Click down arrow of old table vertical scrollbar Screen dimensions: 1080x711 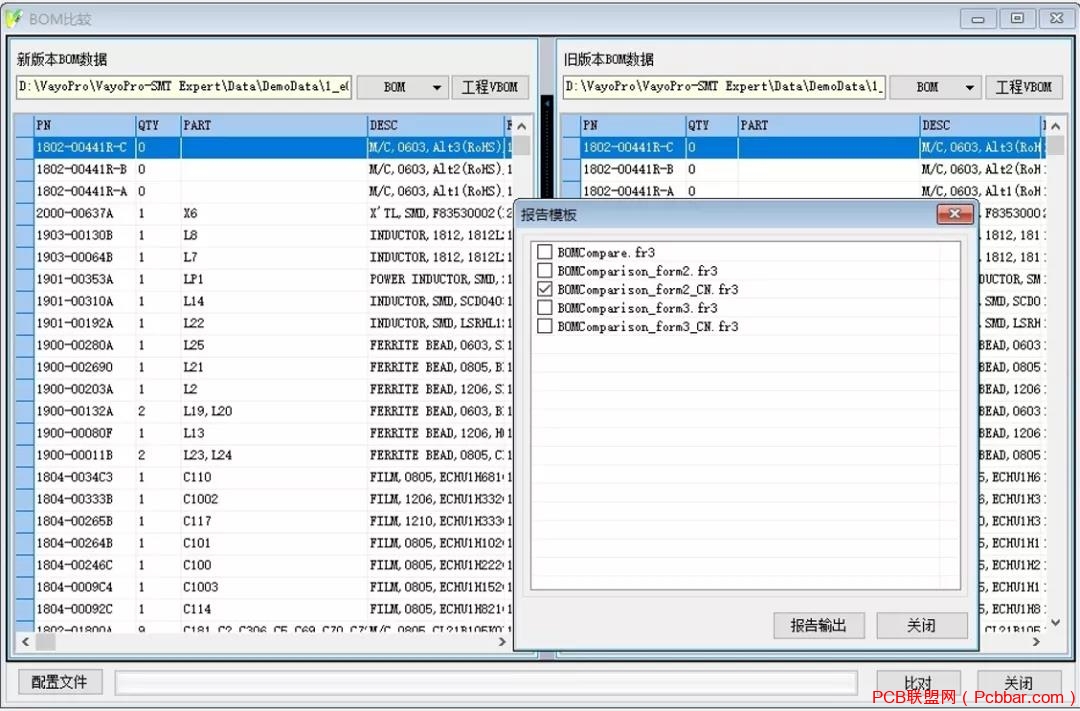[x=1056, y=622]
